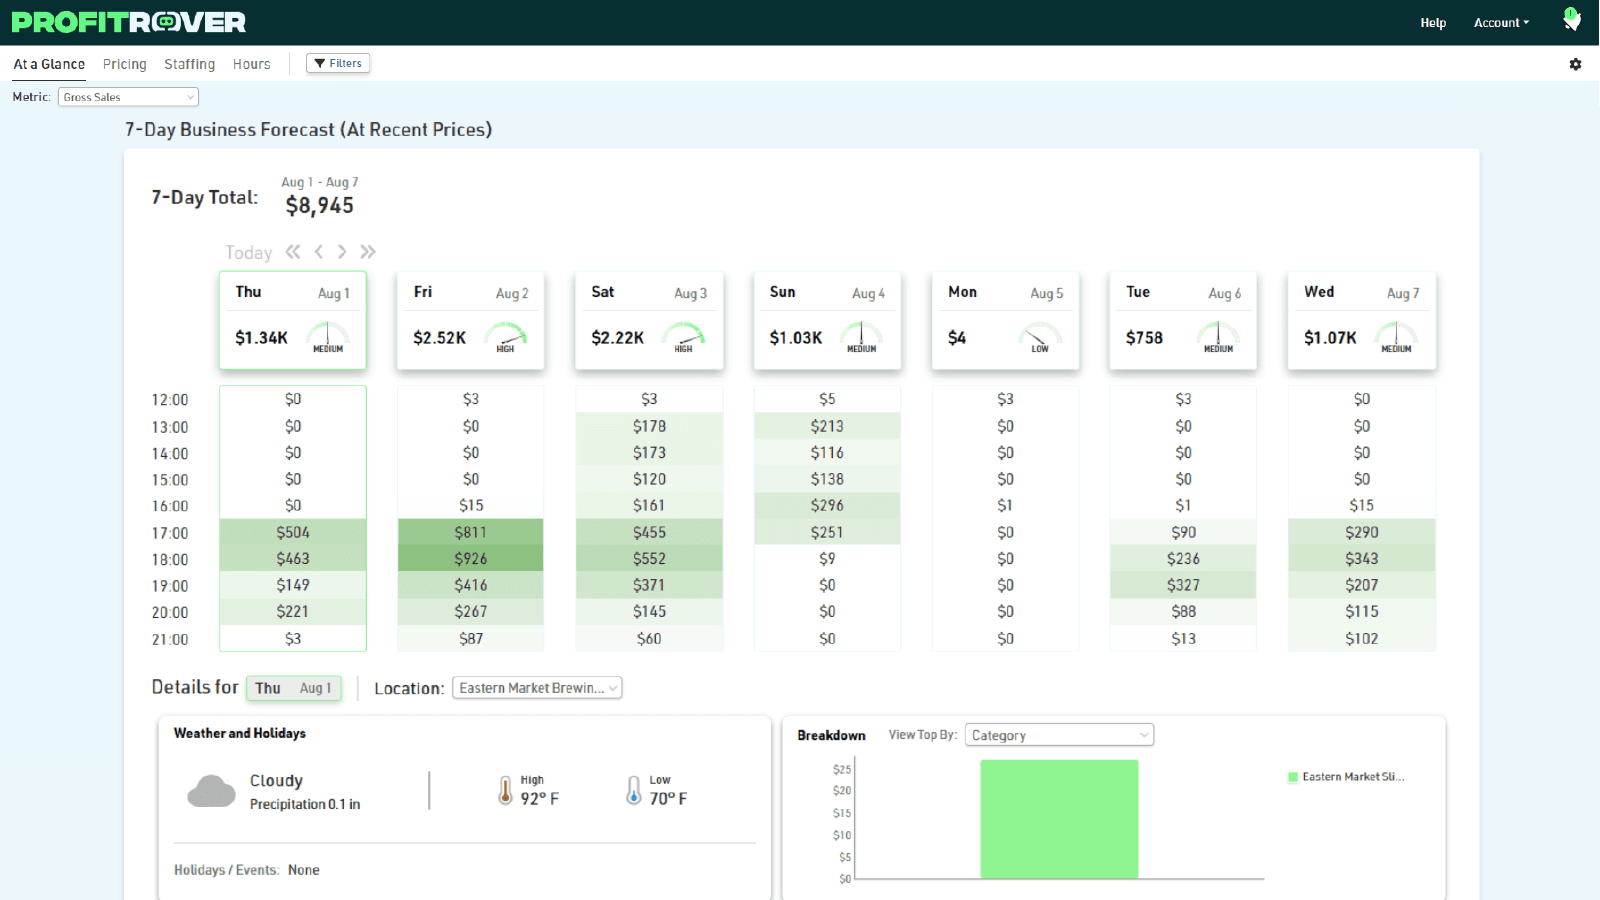Viewport: 1600px width, 900px height.
Task: Select the Mon Aug 5 day card
Action: 1005,320
